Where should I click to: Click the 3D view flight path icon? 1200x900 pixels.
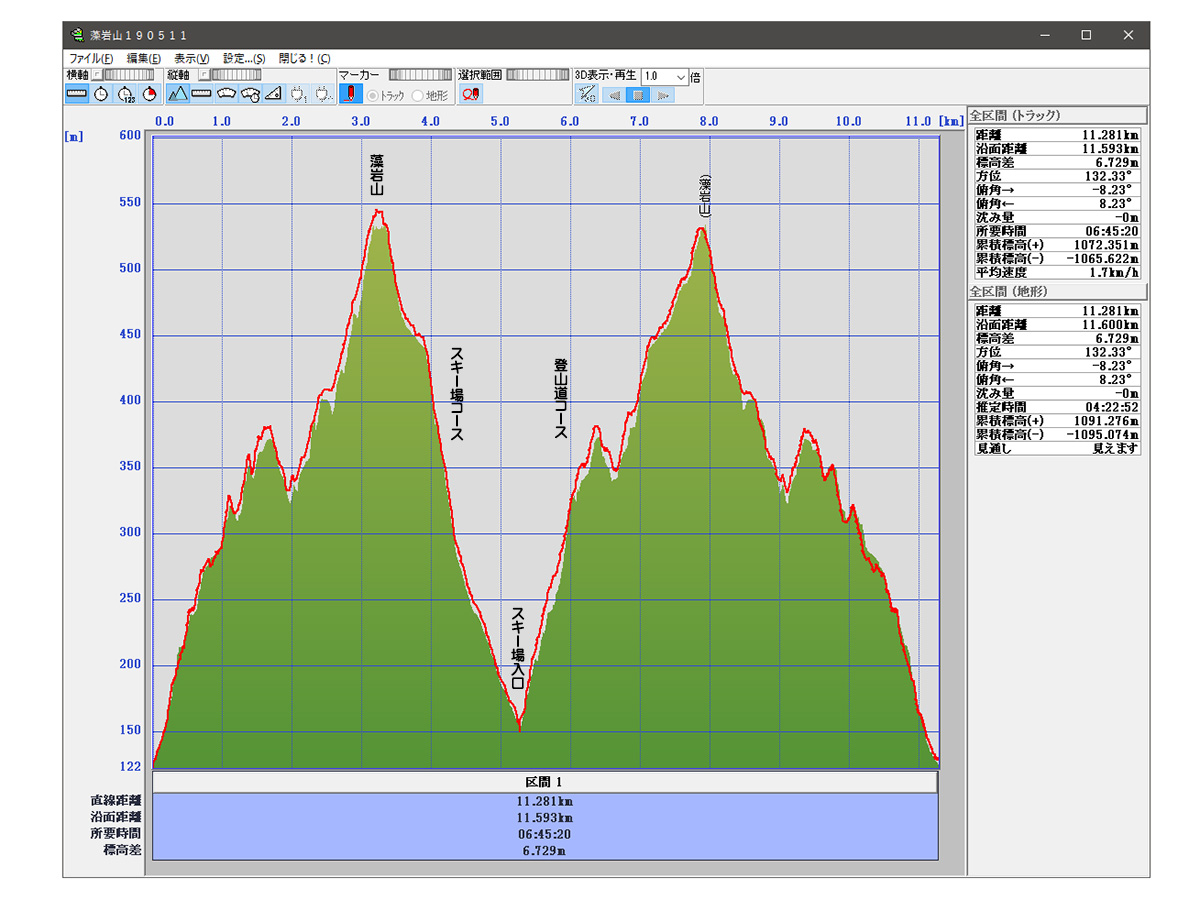point(587,95)
